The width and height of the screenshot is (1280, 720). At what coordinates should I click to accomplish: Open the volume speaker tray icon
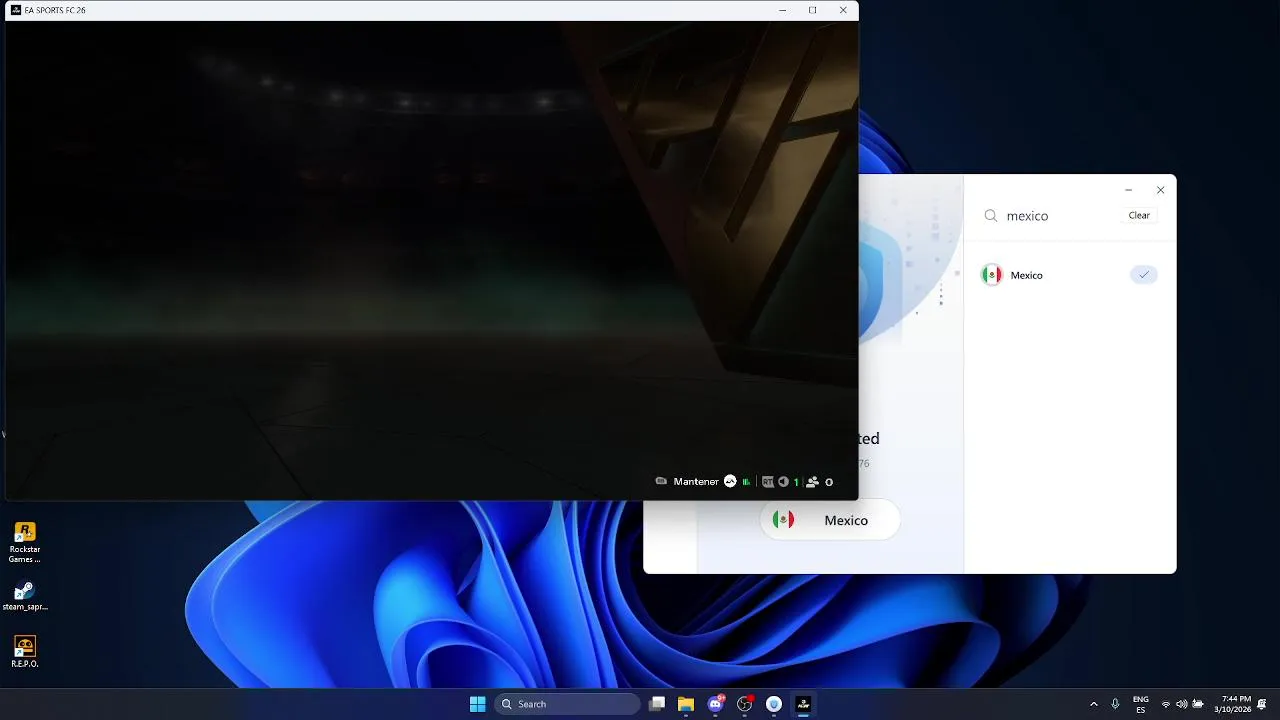click(x=1182, y=704)
